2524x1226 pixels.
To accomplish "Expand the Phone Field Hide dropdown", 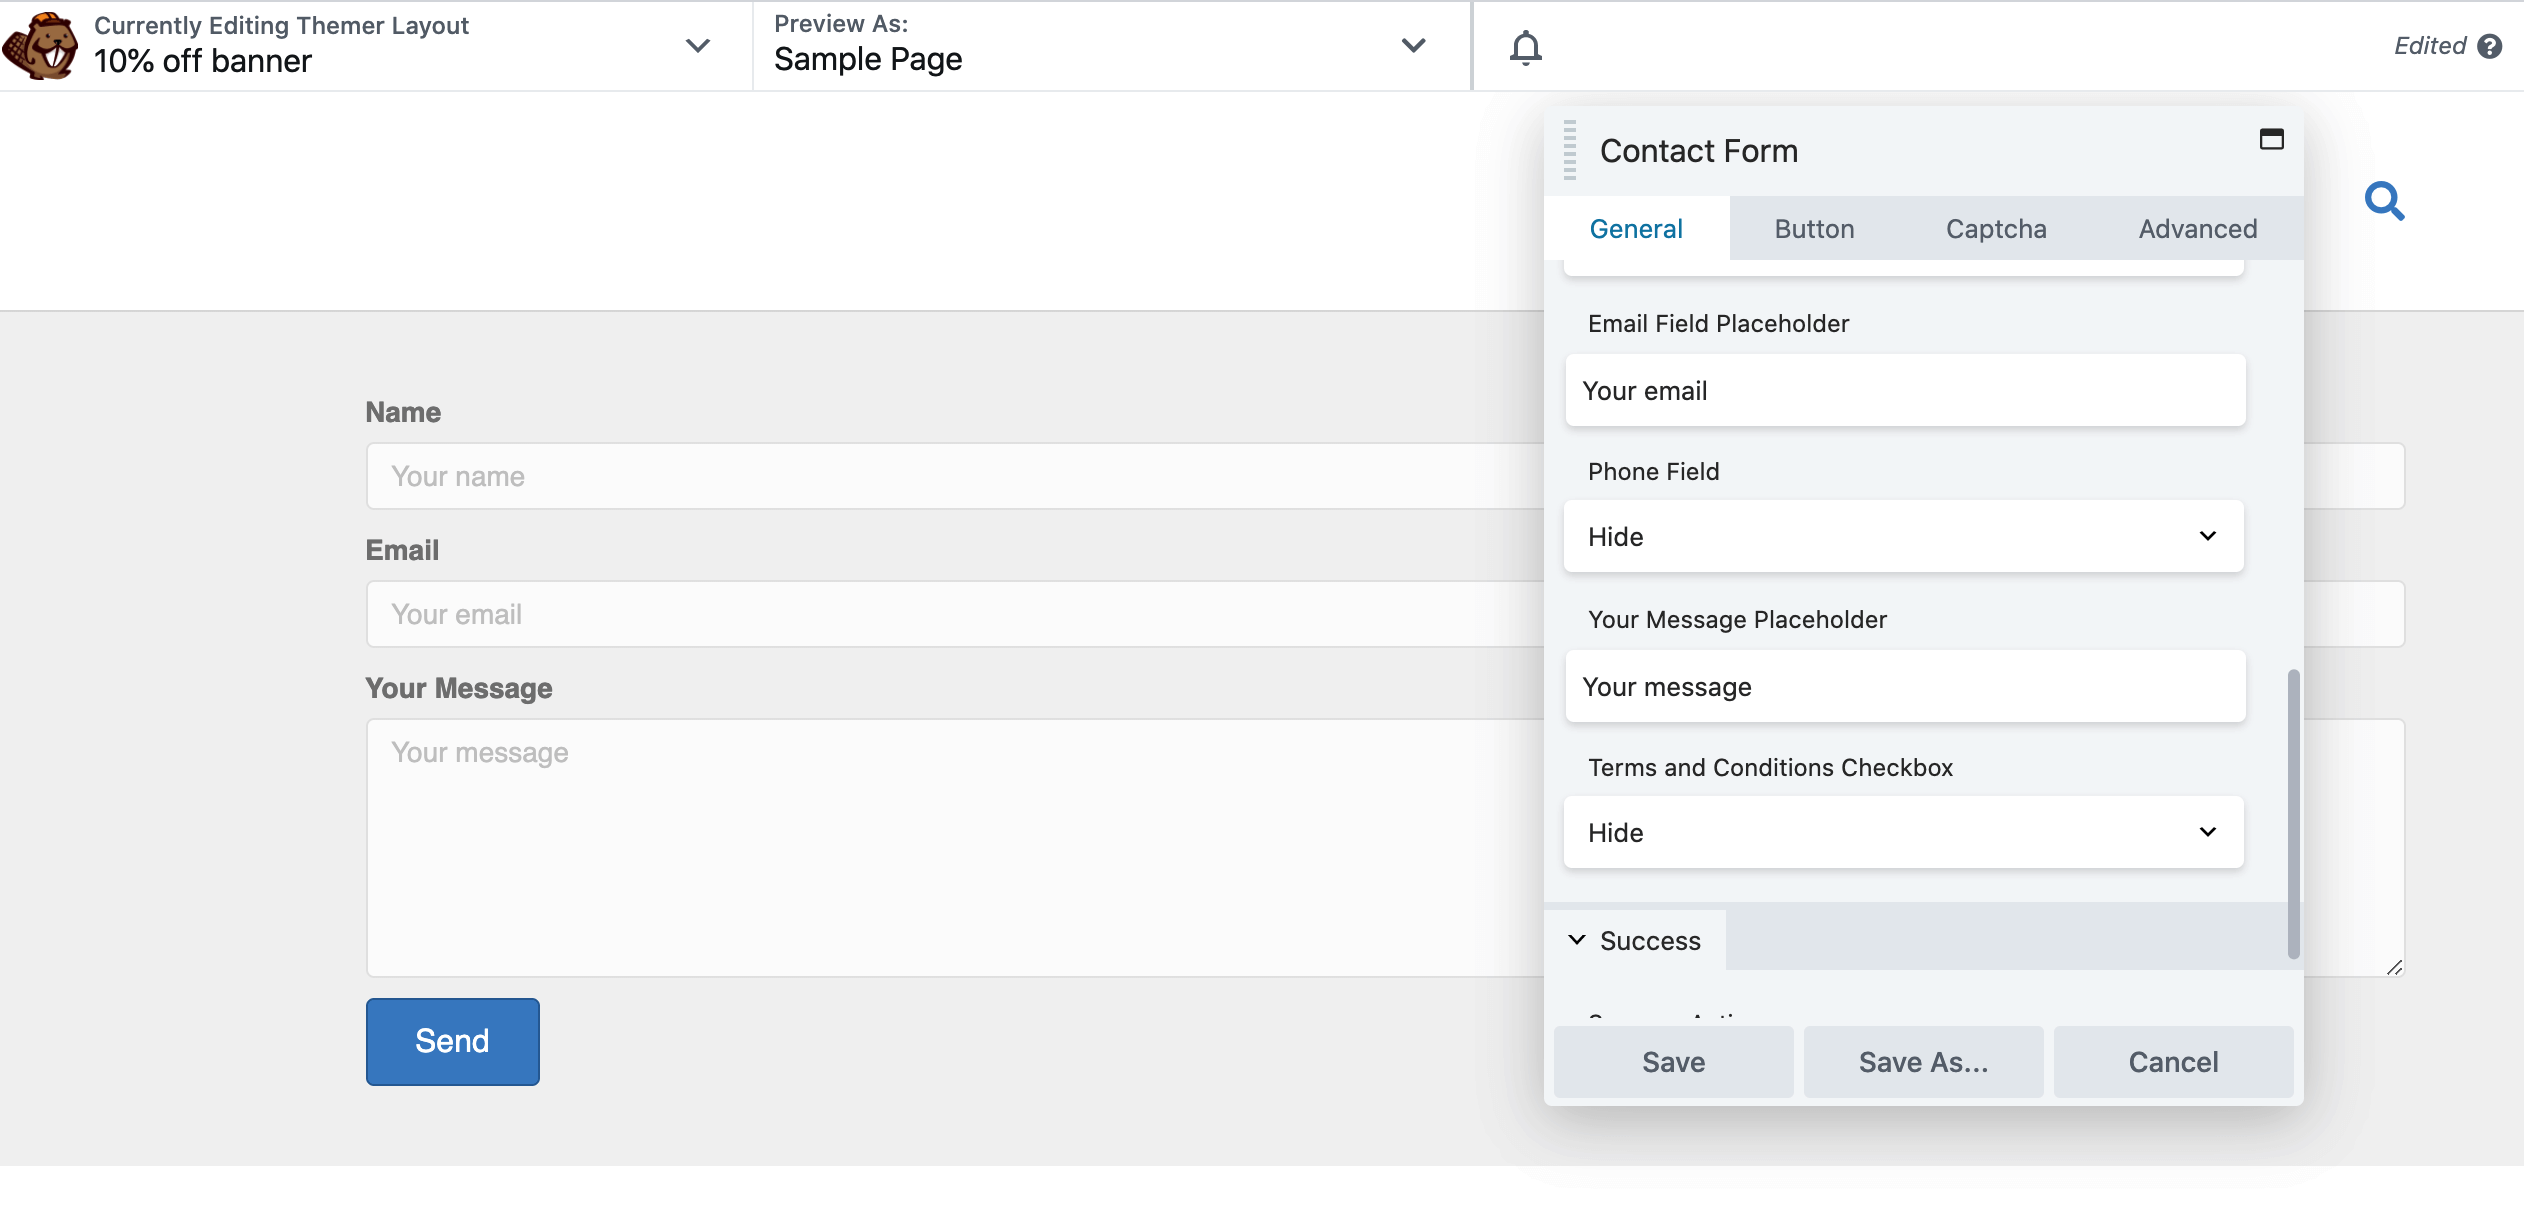I will pos(1906,536).
